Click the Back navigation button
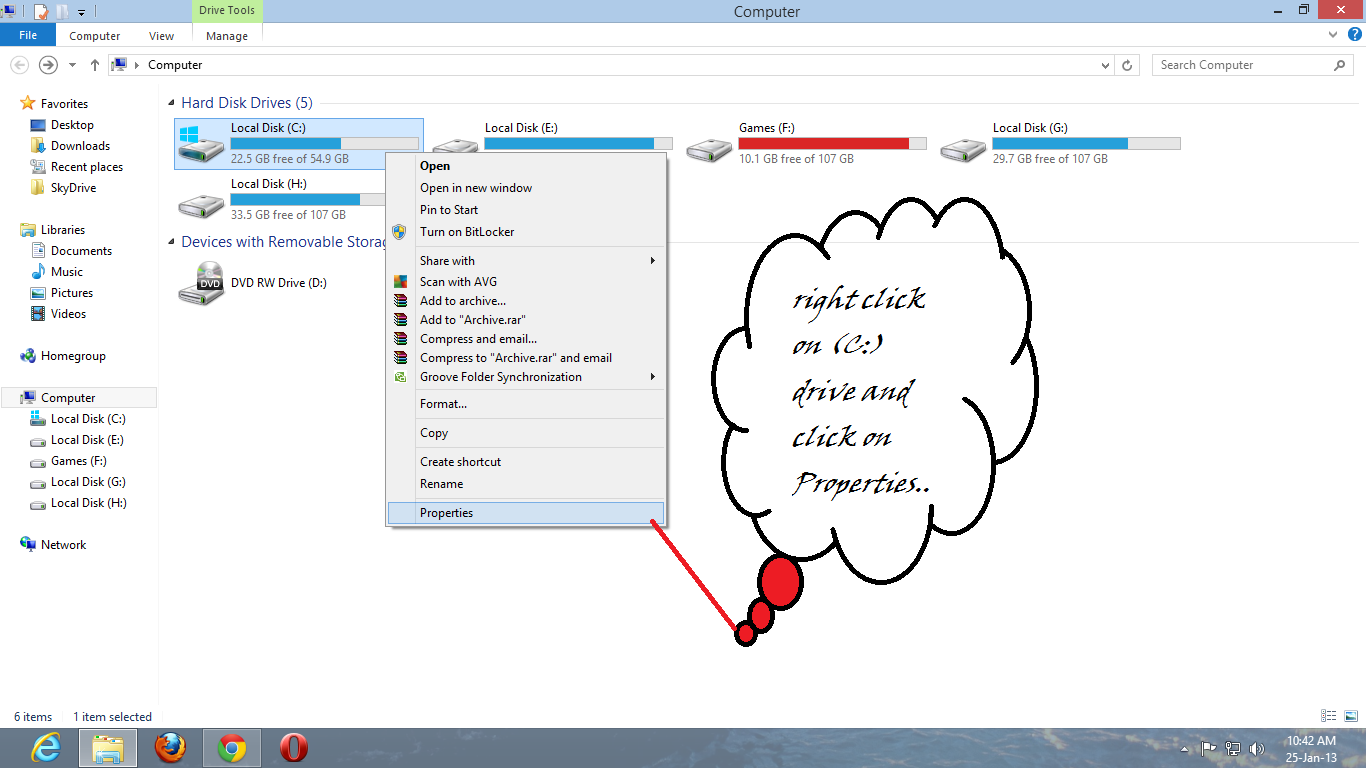The height and width of the screenshot is (768, 1366). [x=19, y=64]
